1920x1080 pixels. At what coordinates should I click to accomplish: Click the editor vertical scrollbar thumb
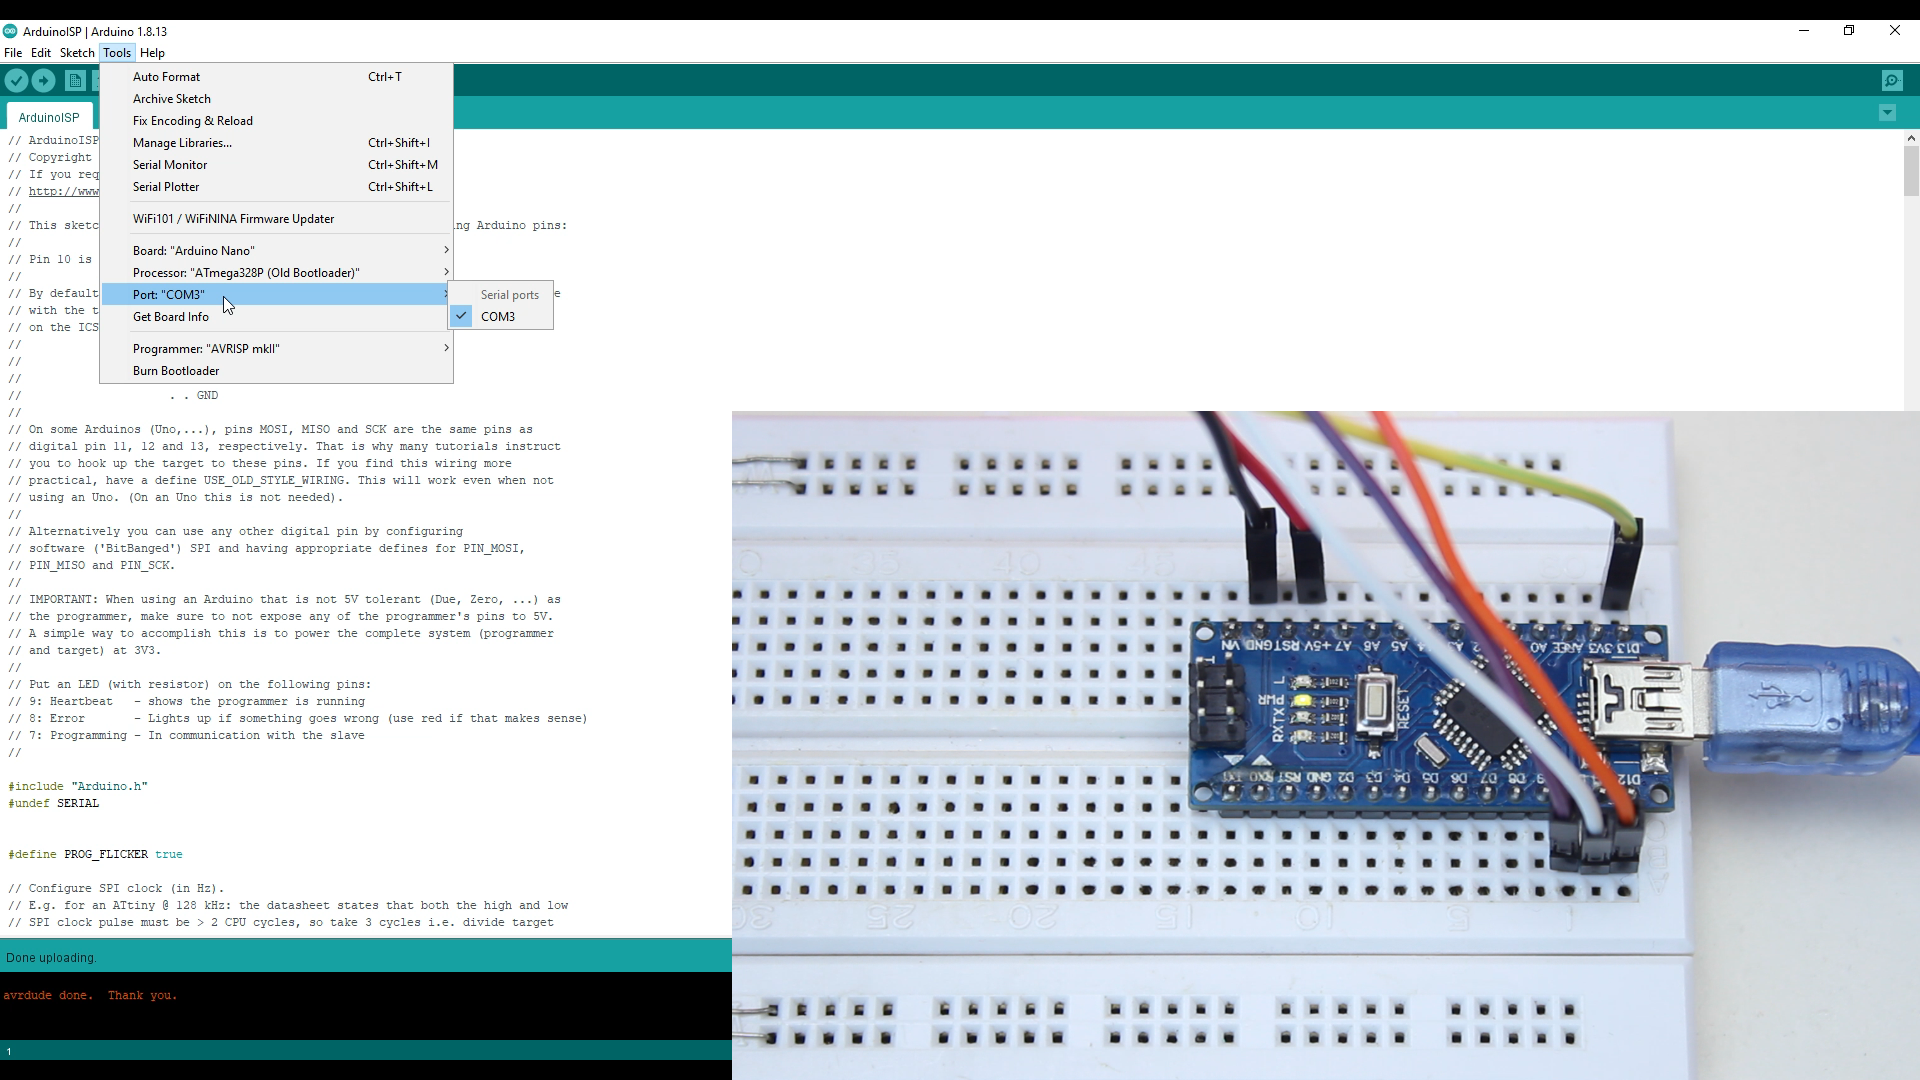(1911, 170)
